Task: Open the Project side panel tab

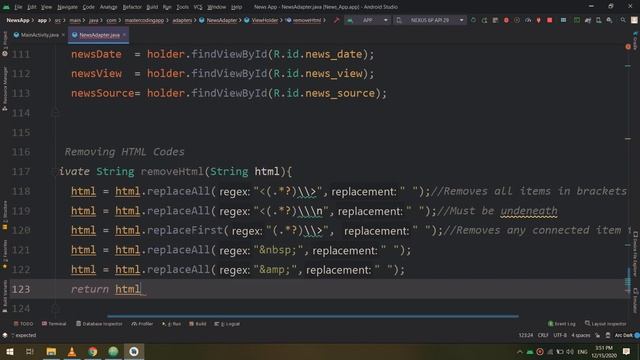Action: (x=5, y=43)
